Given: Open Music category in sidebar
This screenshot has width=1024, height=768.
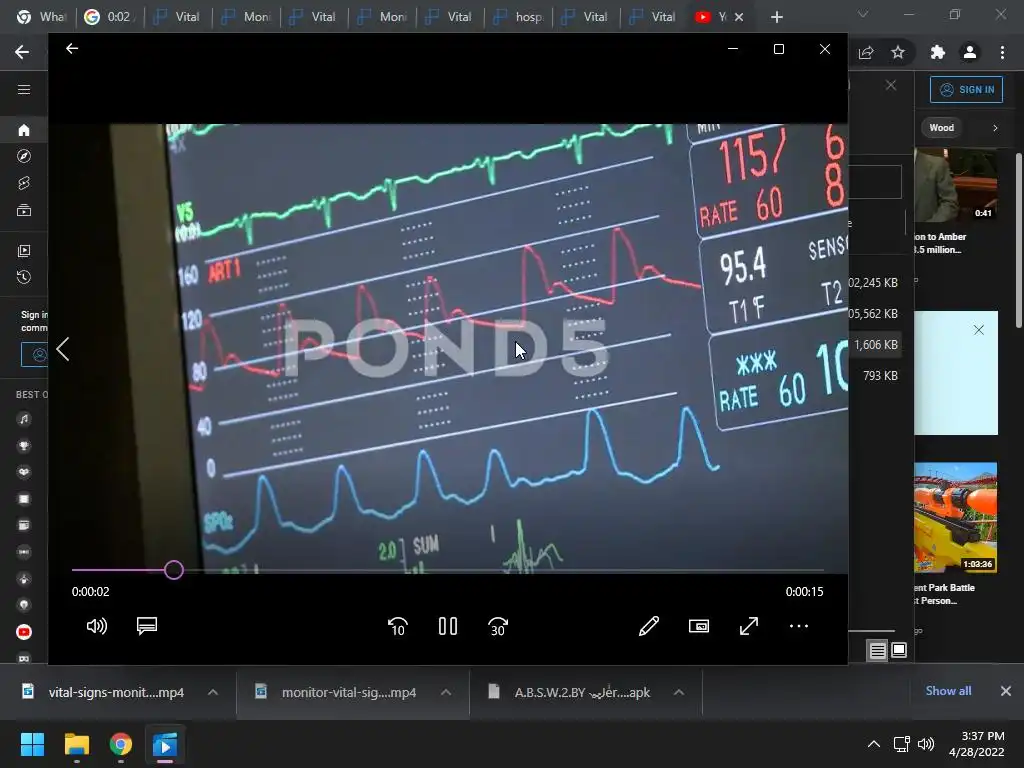Looking at the screenshot, I should pos(24,419).
